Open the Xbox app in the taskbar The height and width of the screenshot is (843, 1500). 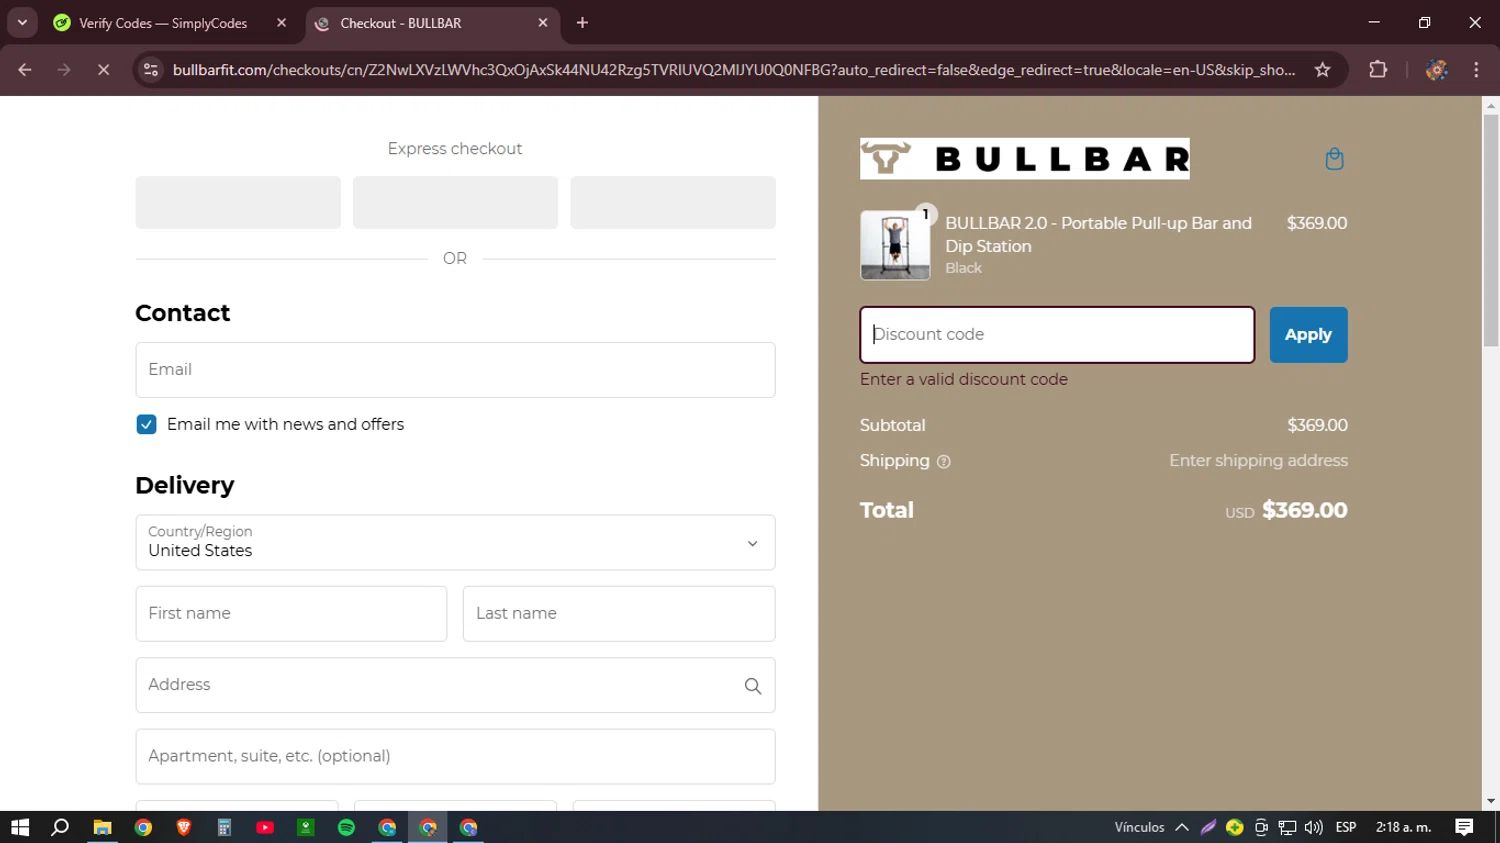(306, 827)
